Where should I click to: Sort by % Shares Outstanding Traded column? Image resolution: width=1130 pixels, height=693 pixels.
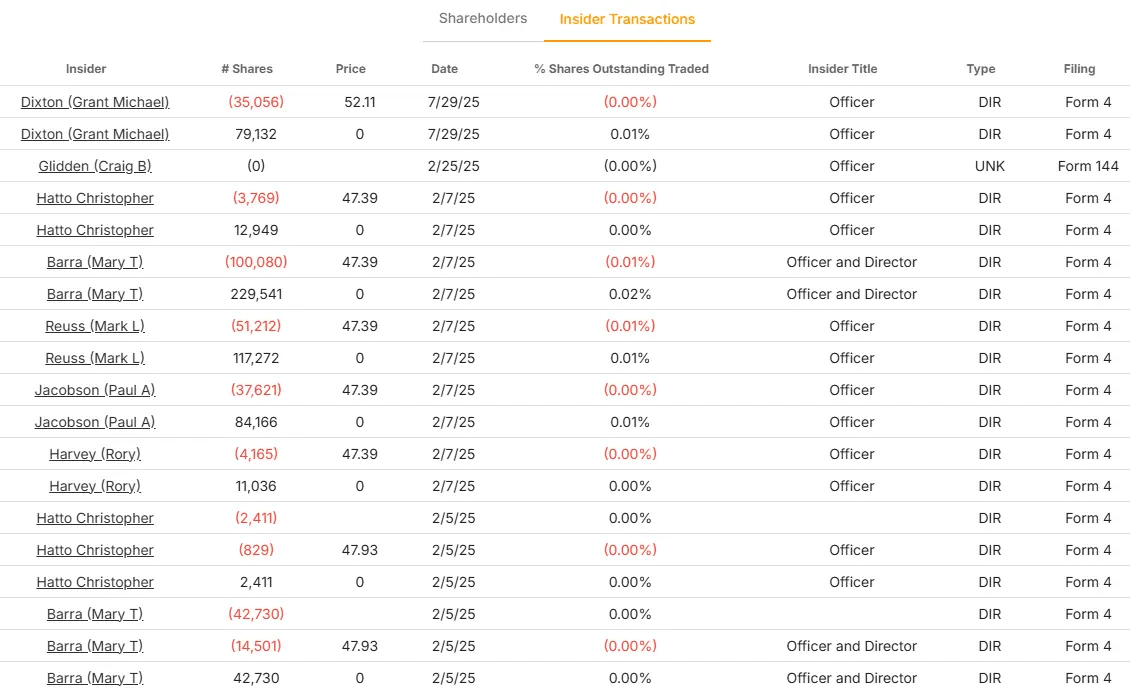(622, 69)
